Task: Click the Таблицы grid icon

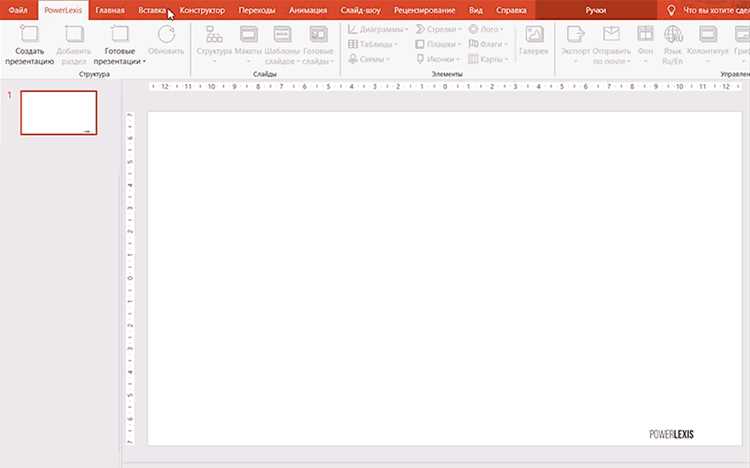Action: [353, 44]
